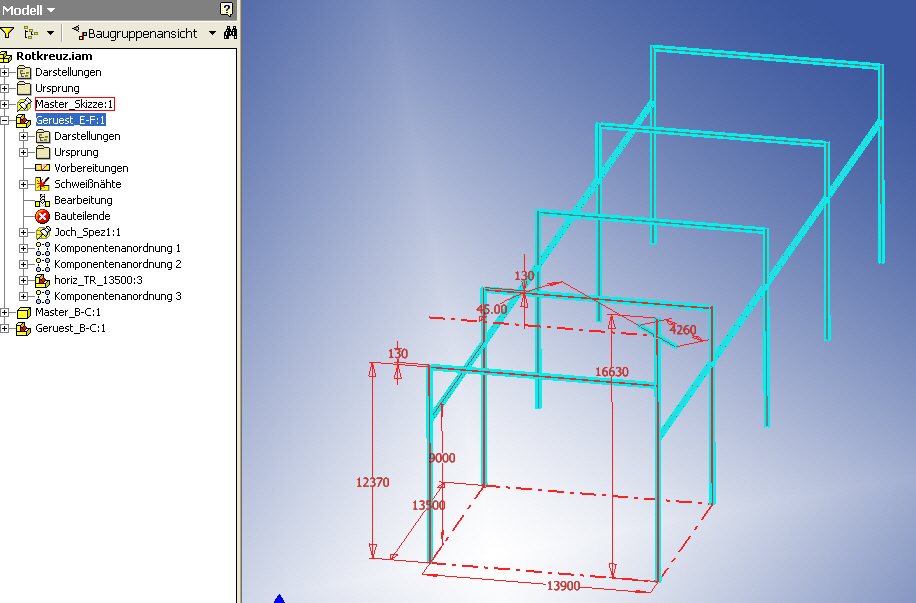Select the 4260 dimension value
916x603 pixels.
coord(682,330)
